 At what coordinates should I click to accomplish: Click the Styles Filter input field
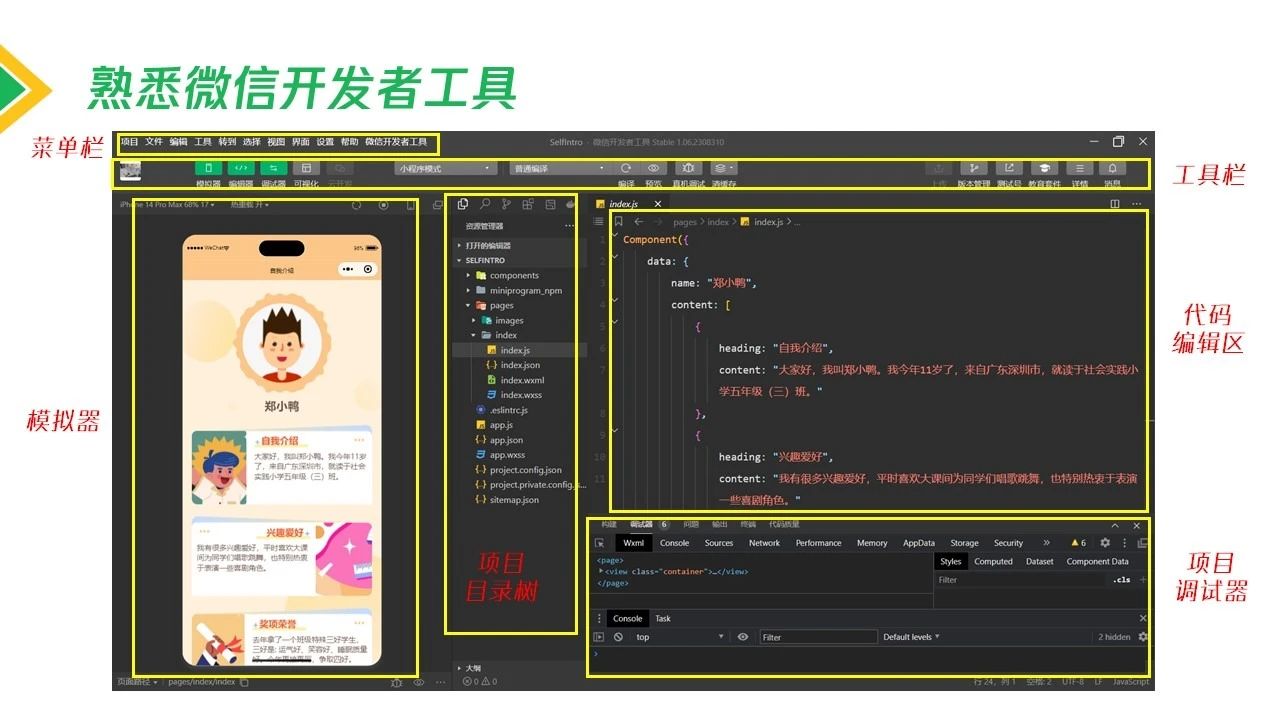[1020, 580]
